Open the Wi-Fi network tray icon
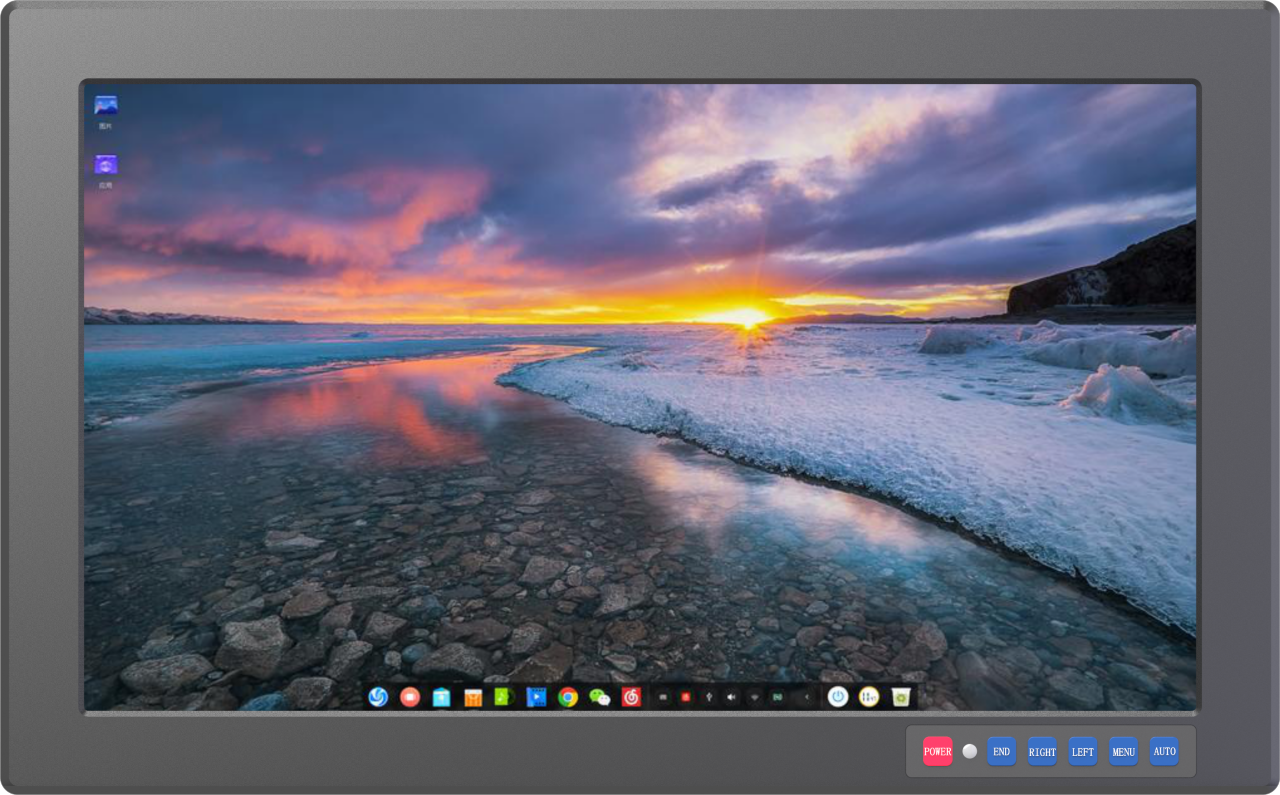 click(754, 697)
